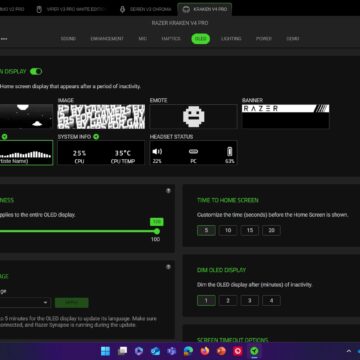Select the For Gamers By Gamers image thumbnail

point(101,116)
